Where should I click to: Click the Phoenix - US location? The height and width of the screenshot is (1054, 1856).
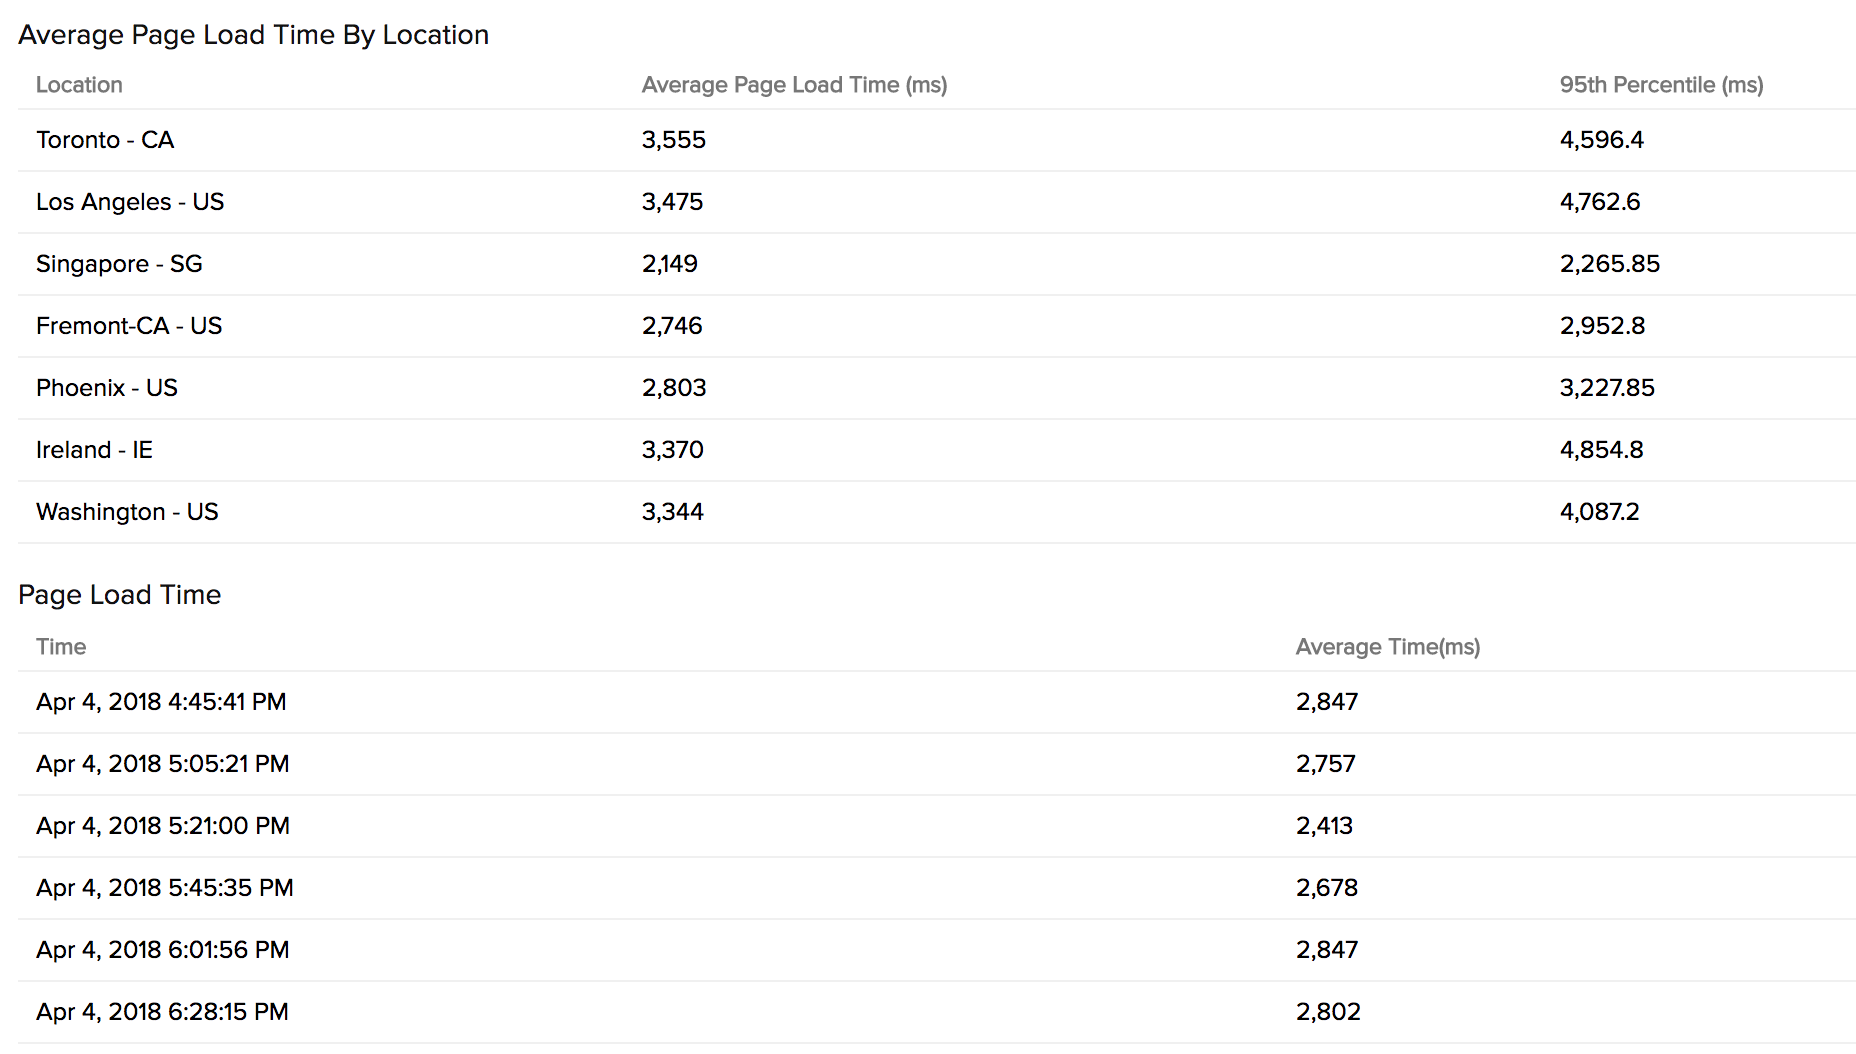point(107,388)
